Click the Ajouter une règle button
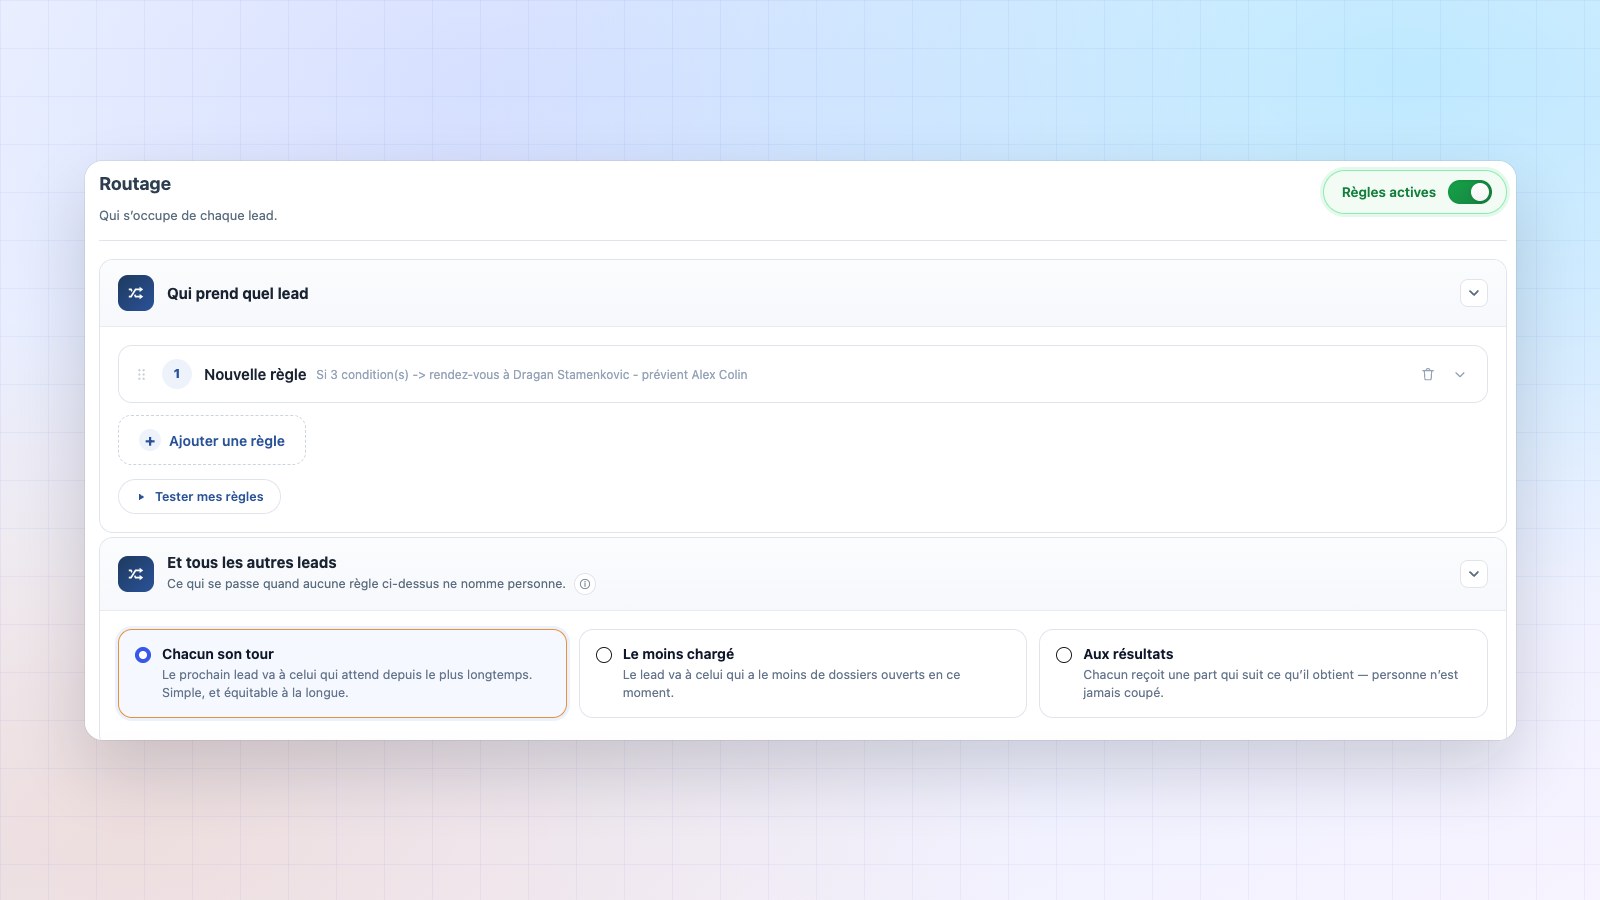This screenshot has height=900, width=1600. (212, 440)
